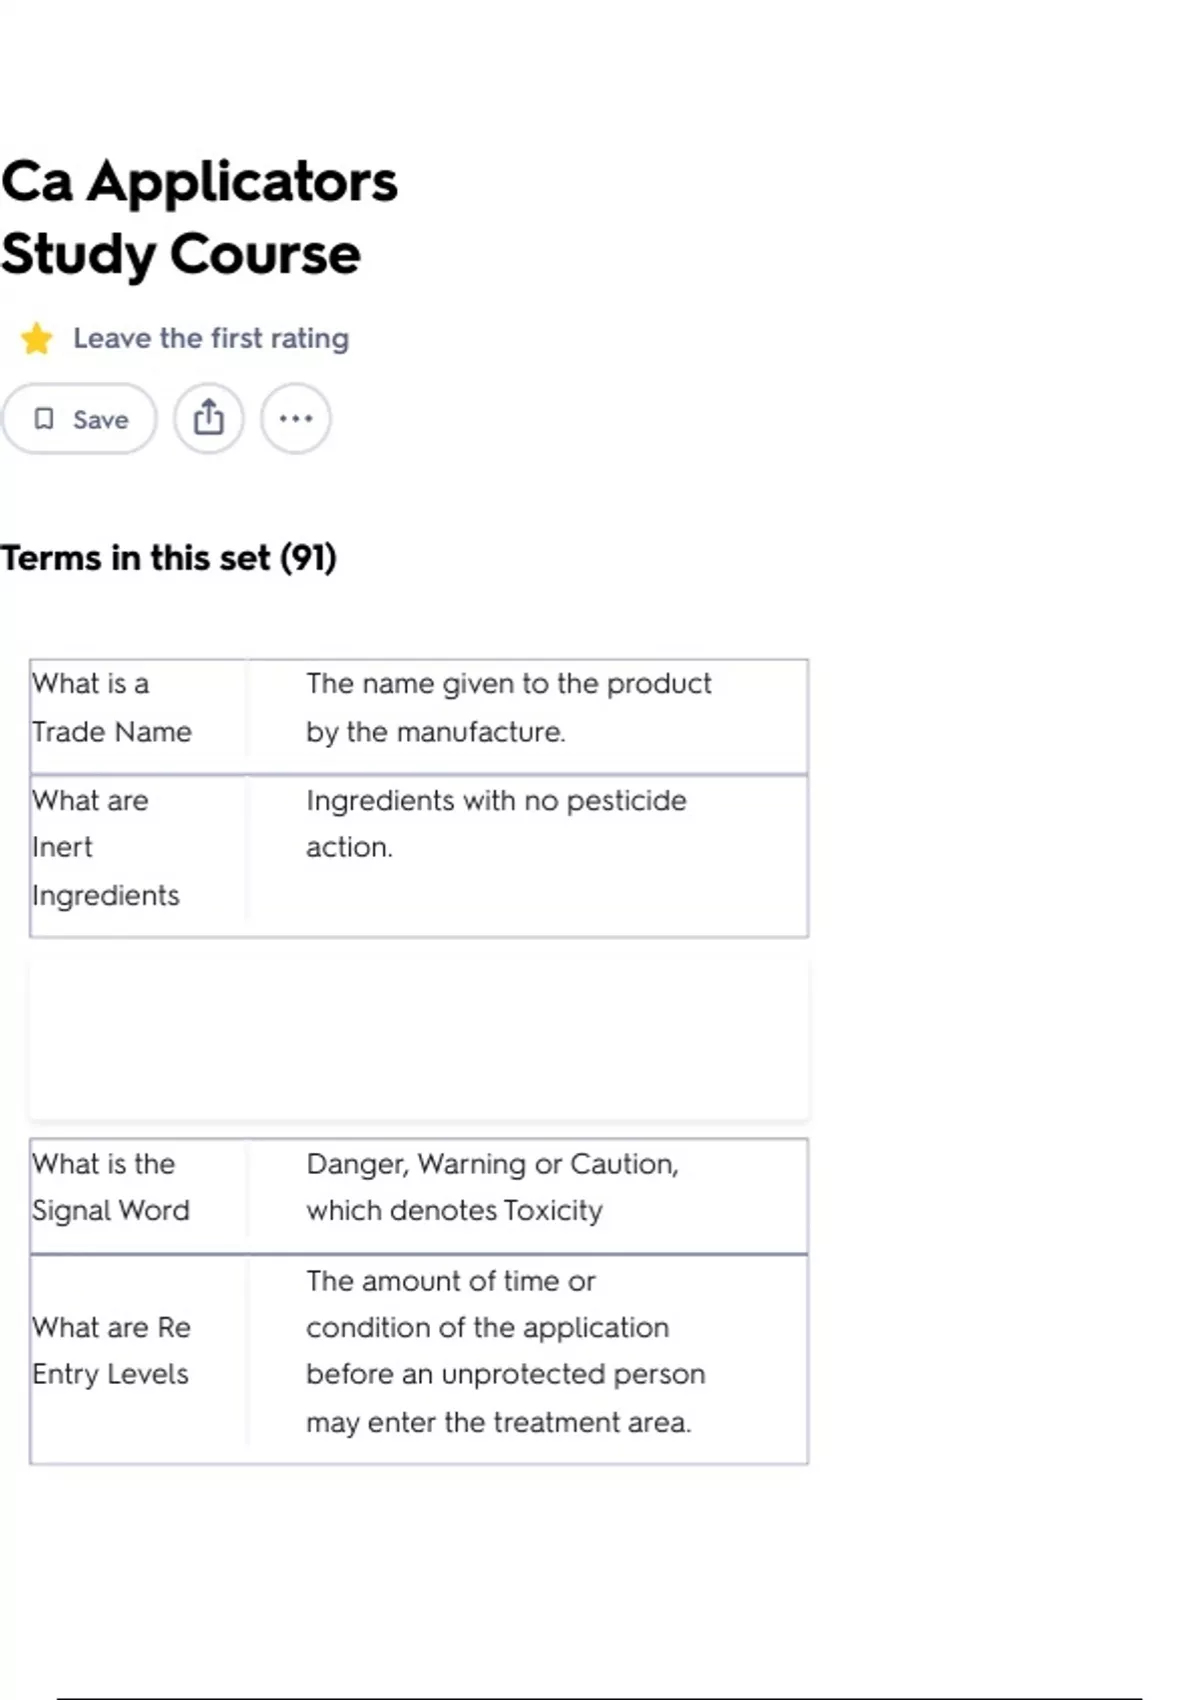Click the bookmark icon inside Save
The height and width of the screenshot is (1700, 1200).
click(44, 418)
